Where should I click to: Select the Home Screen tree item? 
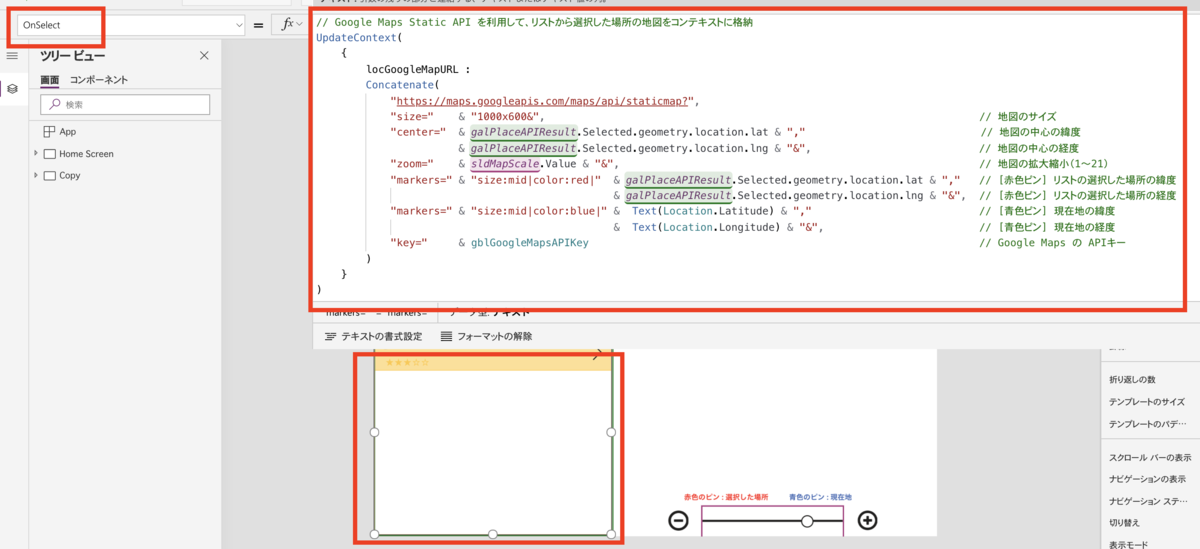click(x=86, y=154)
